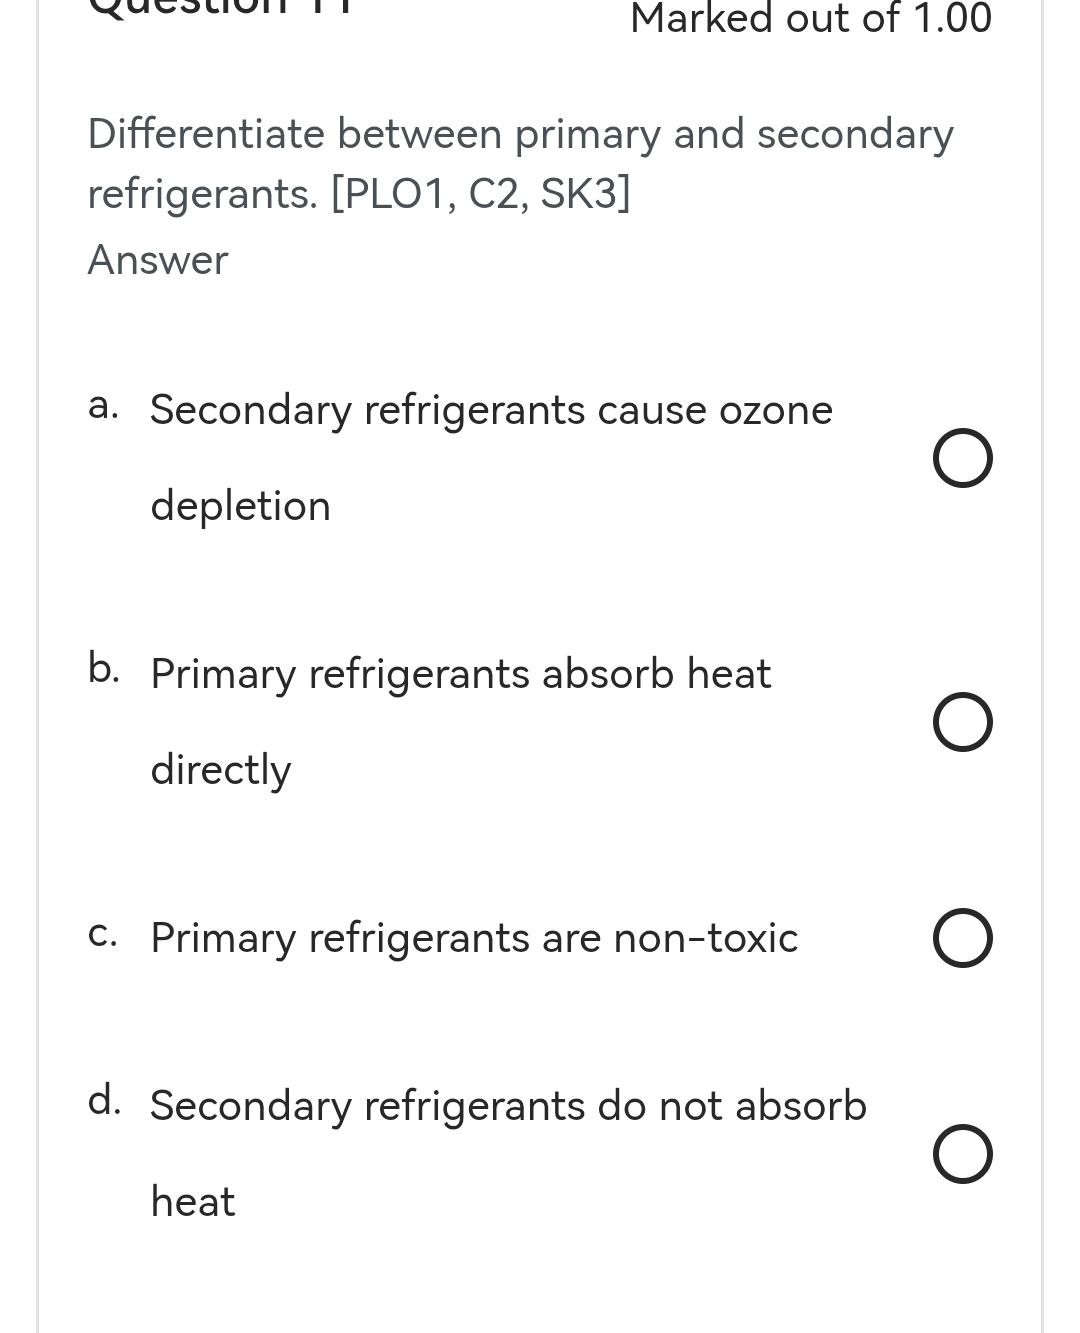This screenshot has height=1333, width=1080.
Task: Select the radio button for option c
Action: 963,937
